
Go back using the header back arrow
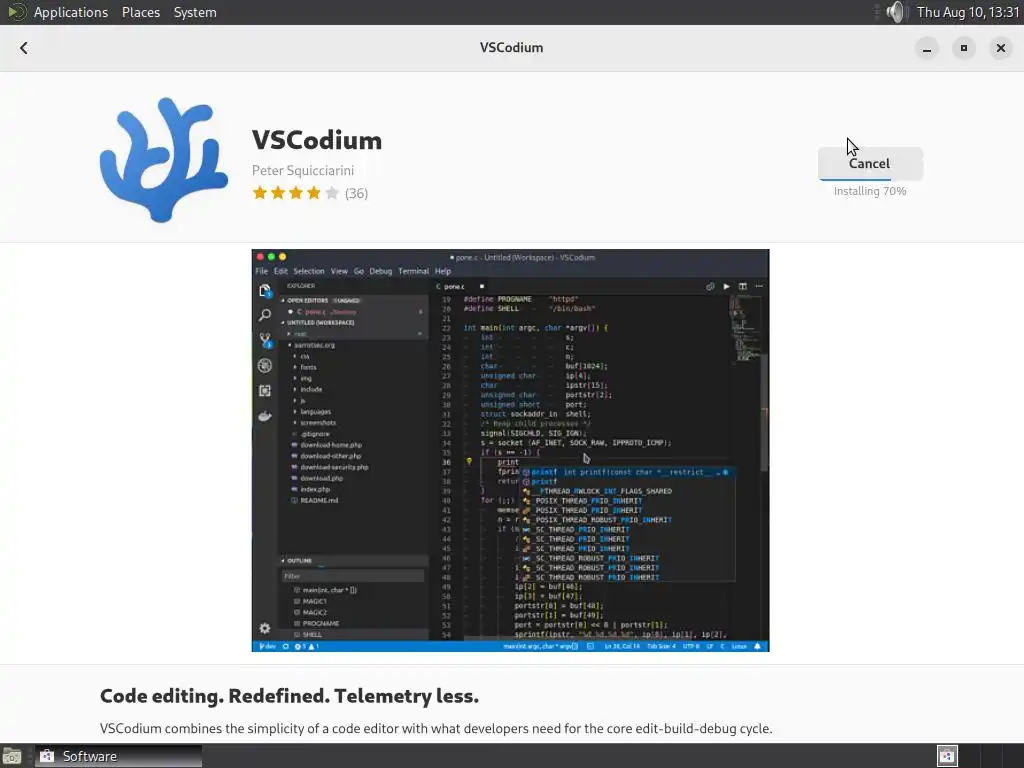click(x=24, y=48)
